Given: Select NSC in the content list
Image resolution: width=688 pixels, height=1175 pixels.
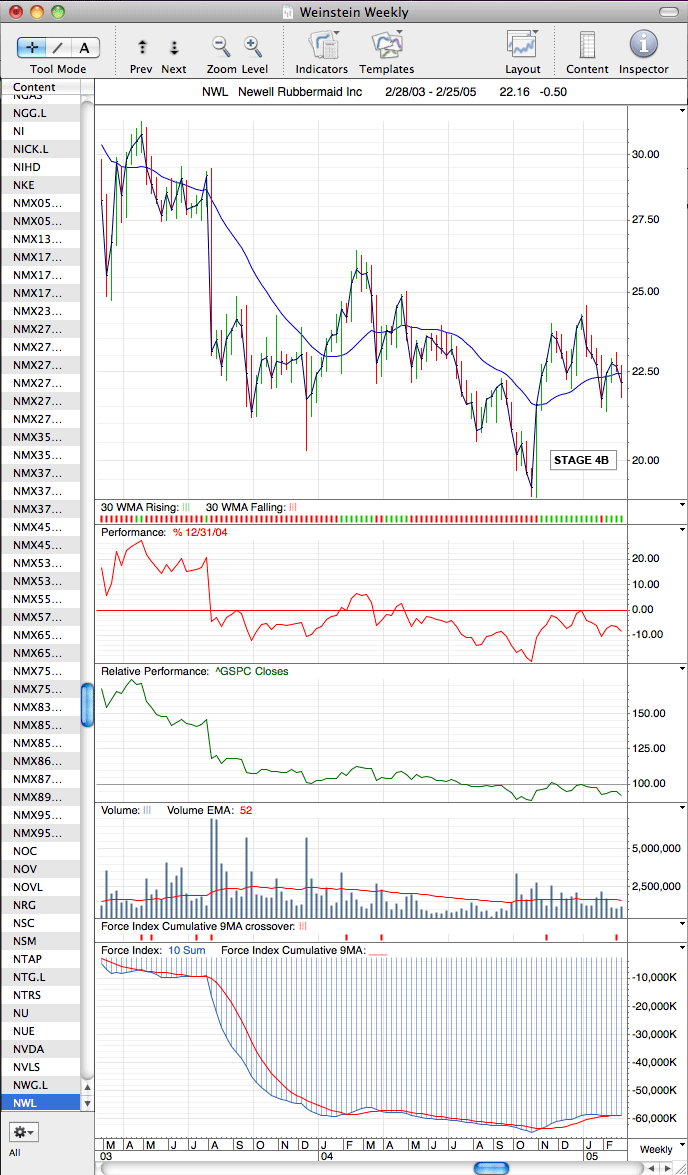Looking at the screenshot, I should pos(40,923).
